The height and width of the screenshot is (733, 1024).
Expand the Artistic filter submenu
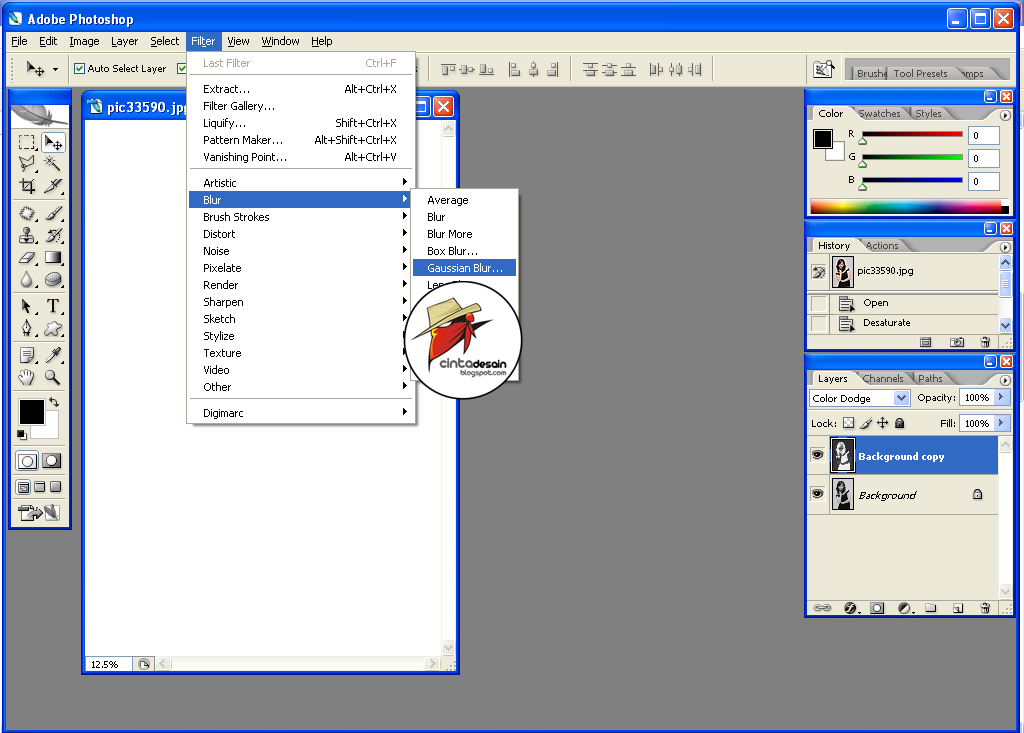point(301,183)
